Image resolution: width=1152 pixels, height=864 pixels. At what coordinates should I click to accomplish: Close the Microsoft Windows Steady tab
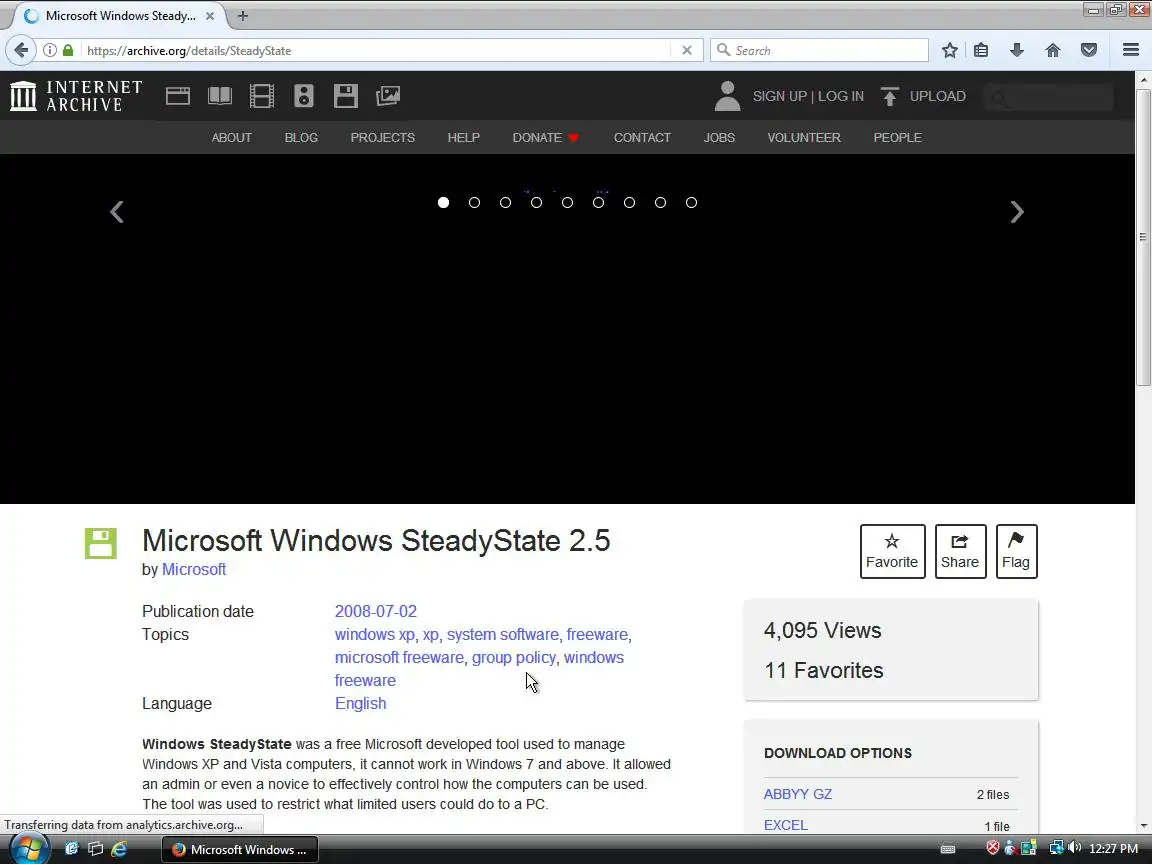(210, 15)
